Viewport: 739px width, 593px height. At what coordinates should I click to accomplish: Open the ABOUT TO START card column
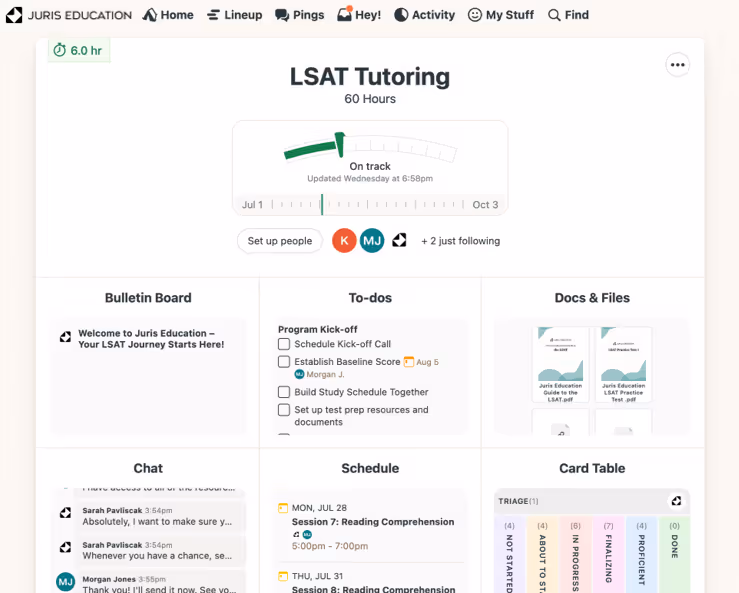[x=542, y=555]
